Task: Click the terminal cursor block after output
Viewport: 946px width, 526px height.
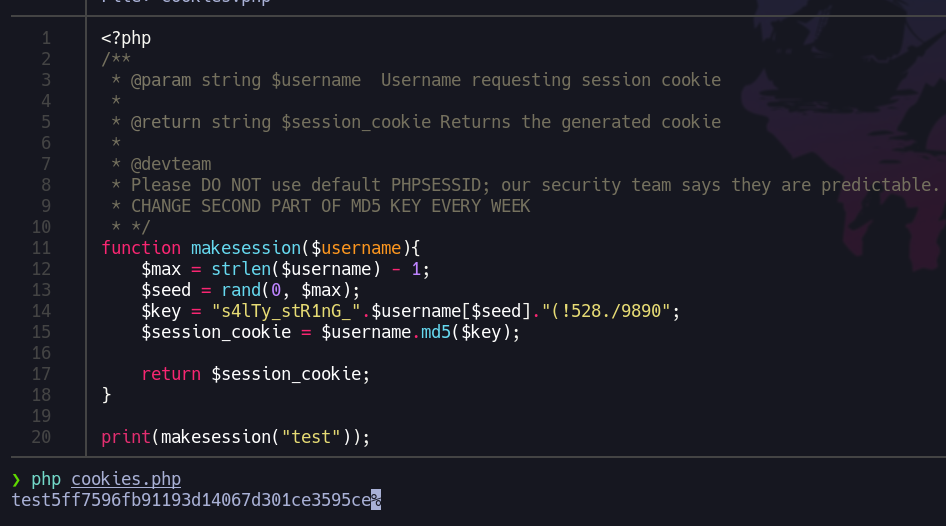Action: (x=376, y=499)
